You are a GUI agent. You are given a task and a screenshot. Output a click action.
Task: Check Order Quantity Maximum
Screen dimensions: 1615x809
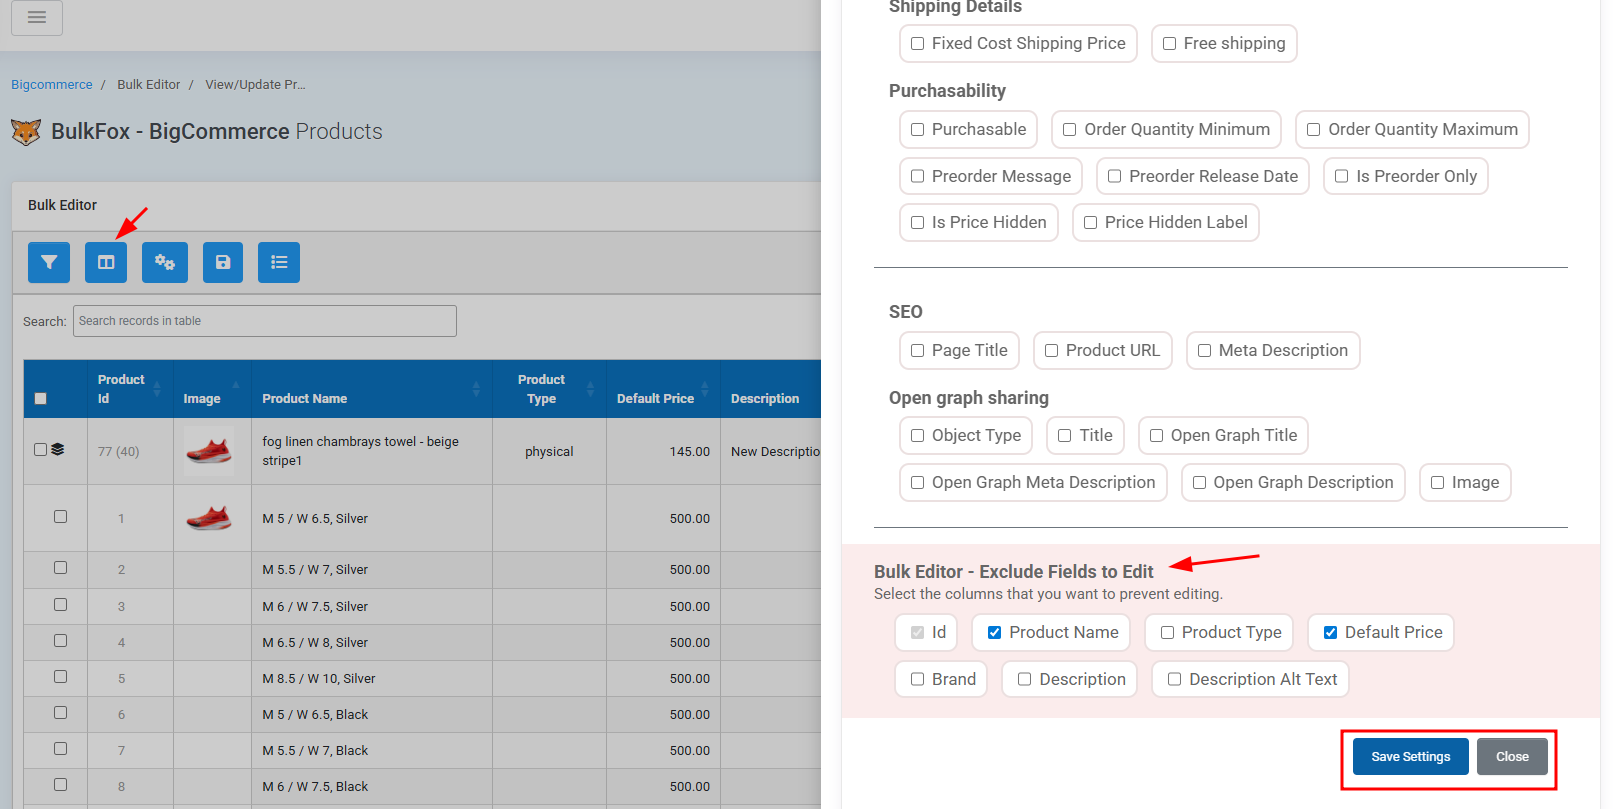point(1314,130)
